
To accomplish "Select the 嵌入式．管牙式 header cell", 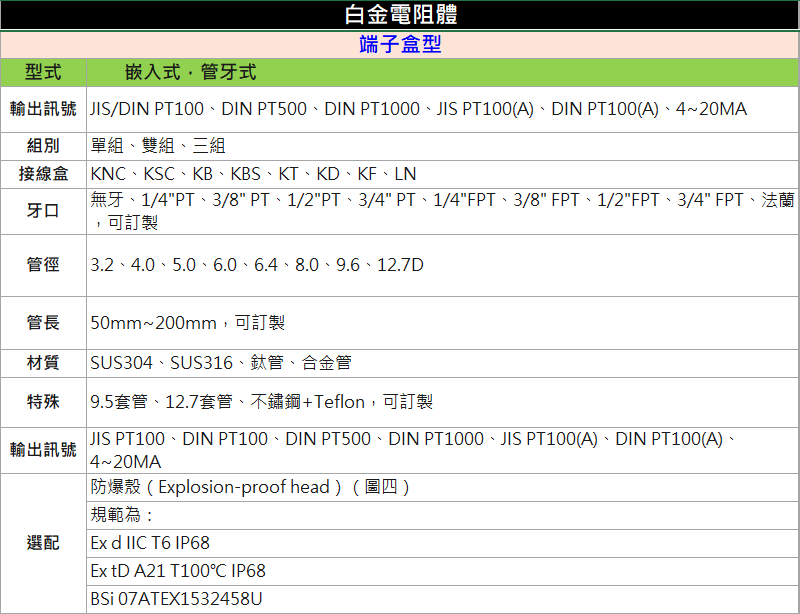I will coord(190,72).
